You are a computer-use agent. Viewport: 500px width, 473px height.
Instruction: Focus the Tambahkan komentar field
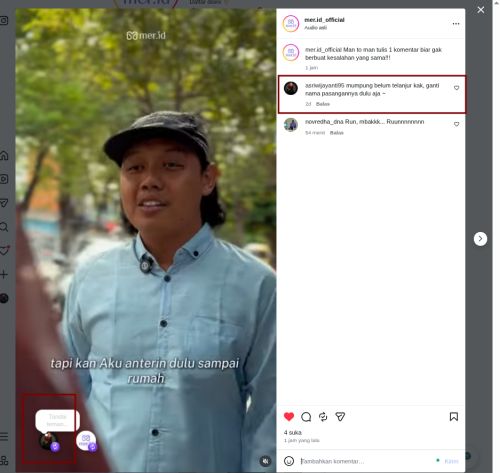(x=366, y=461)
